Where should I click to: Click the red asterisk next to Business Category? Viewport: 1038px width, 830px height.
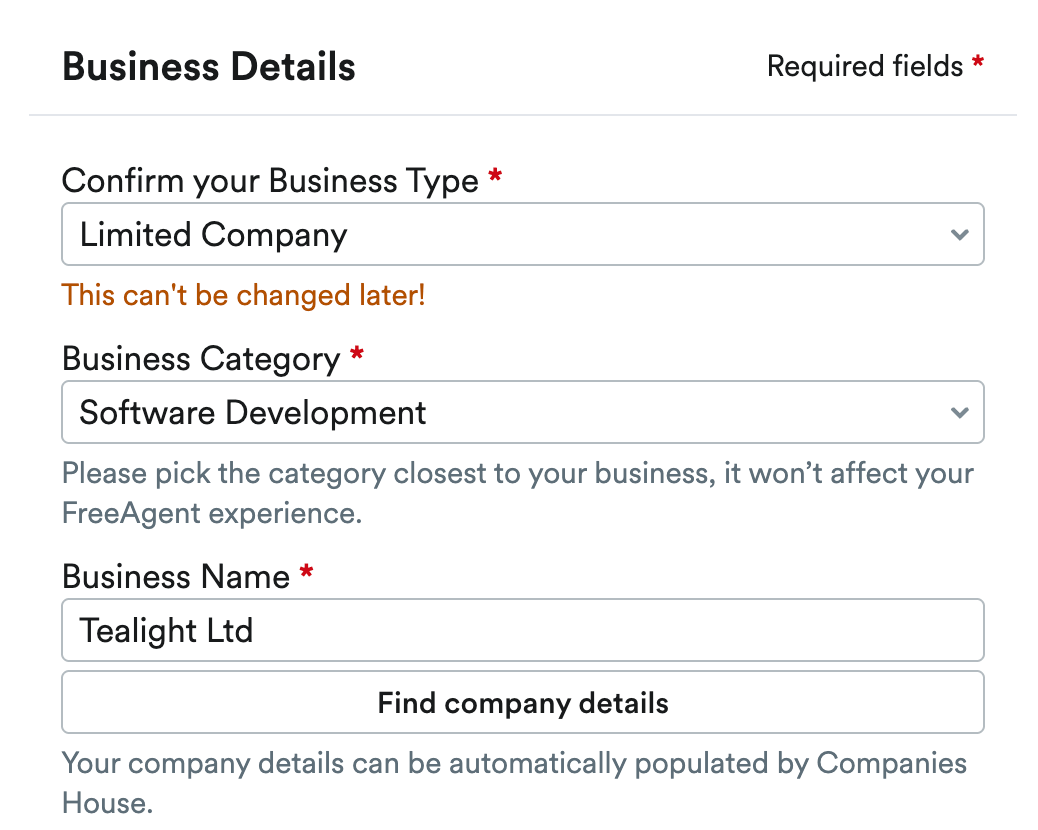357,356
